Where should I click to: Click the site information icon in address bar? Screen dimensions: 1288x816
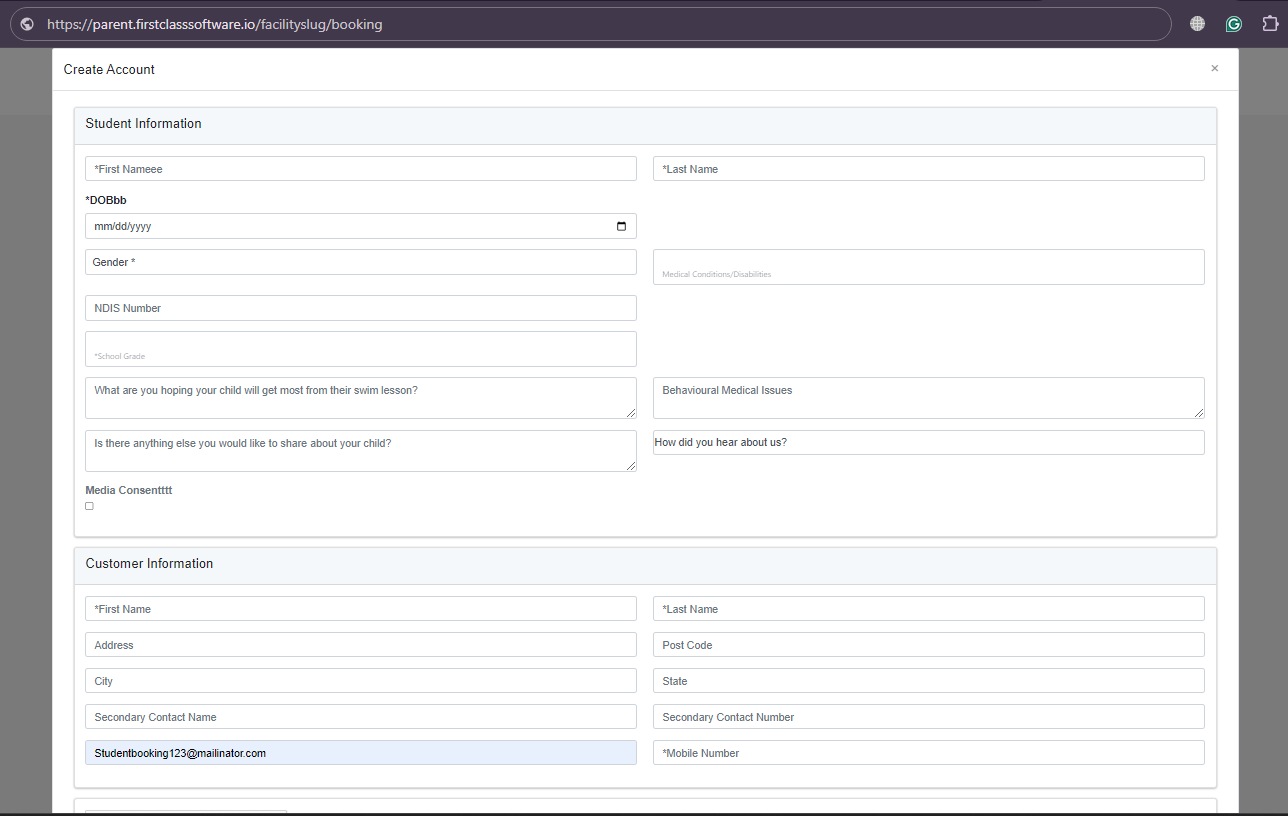pyautogui.click(x=27, y=24)
